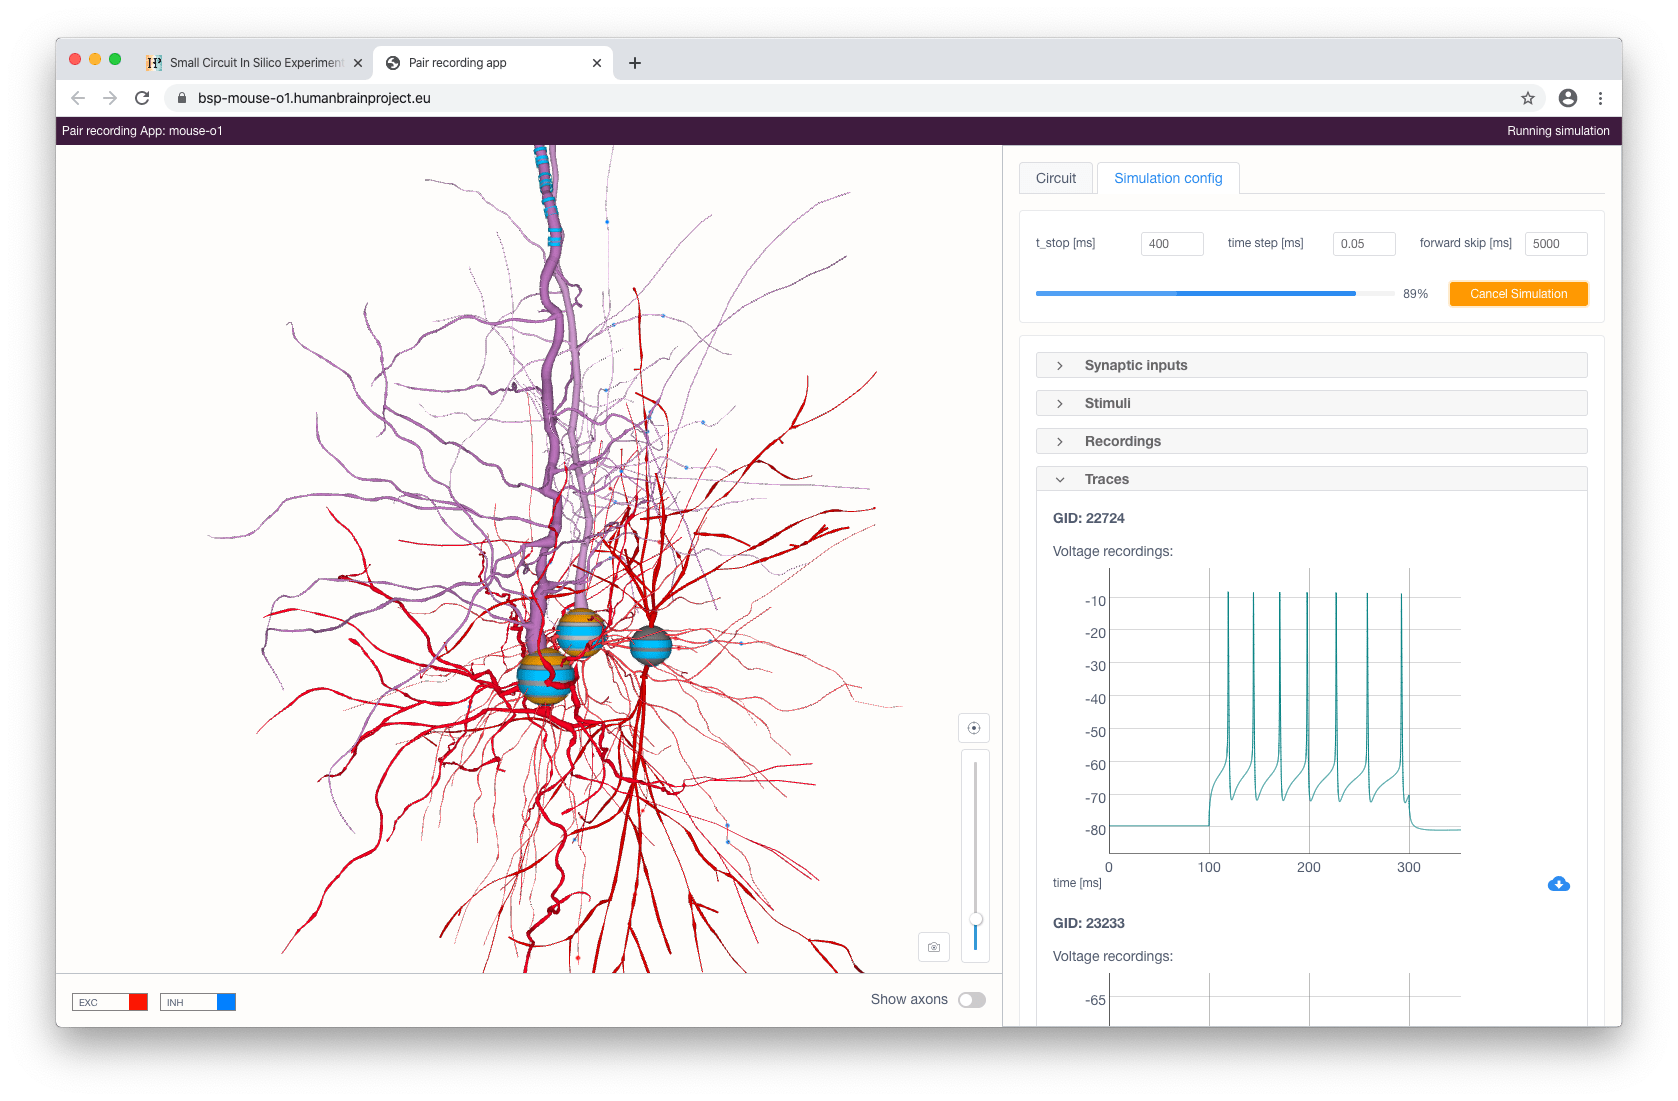1678x1101 pixels.
Task: Click the lock icon in the address bar
Action: (x=182, y=98)
